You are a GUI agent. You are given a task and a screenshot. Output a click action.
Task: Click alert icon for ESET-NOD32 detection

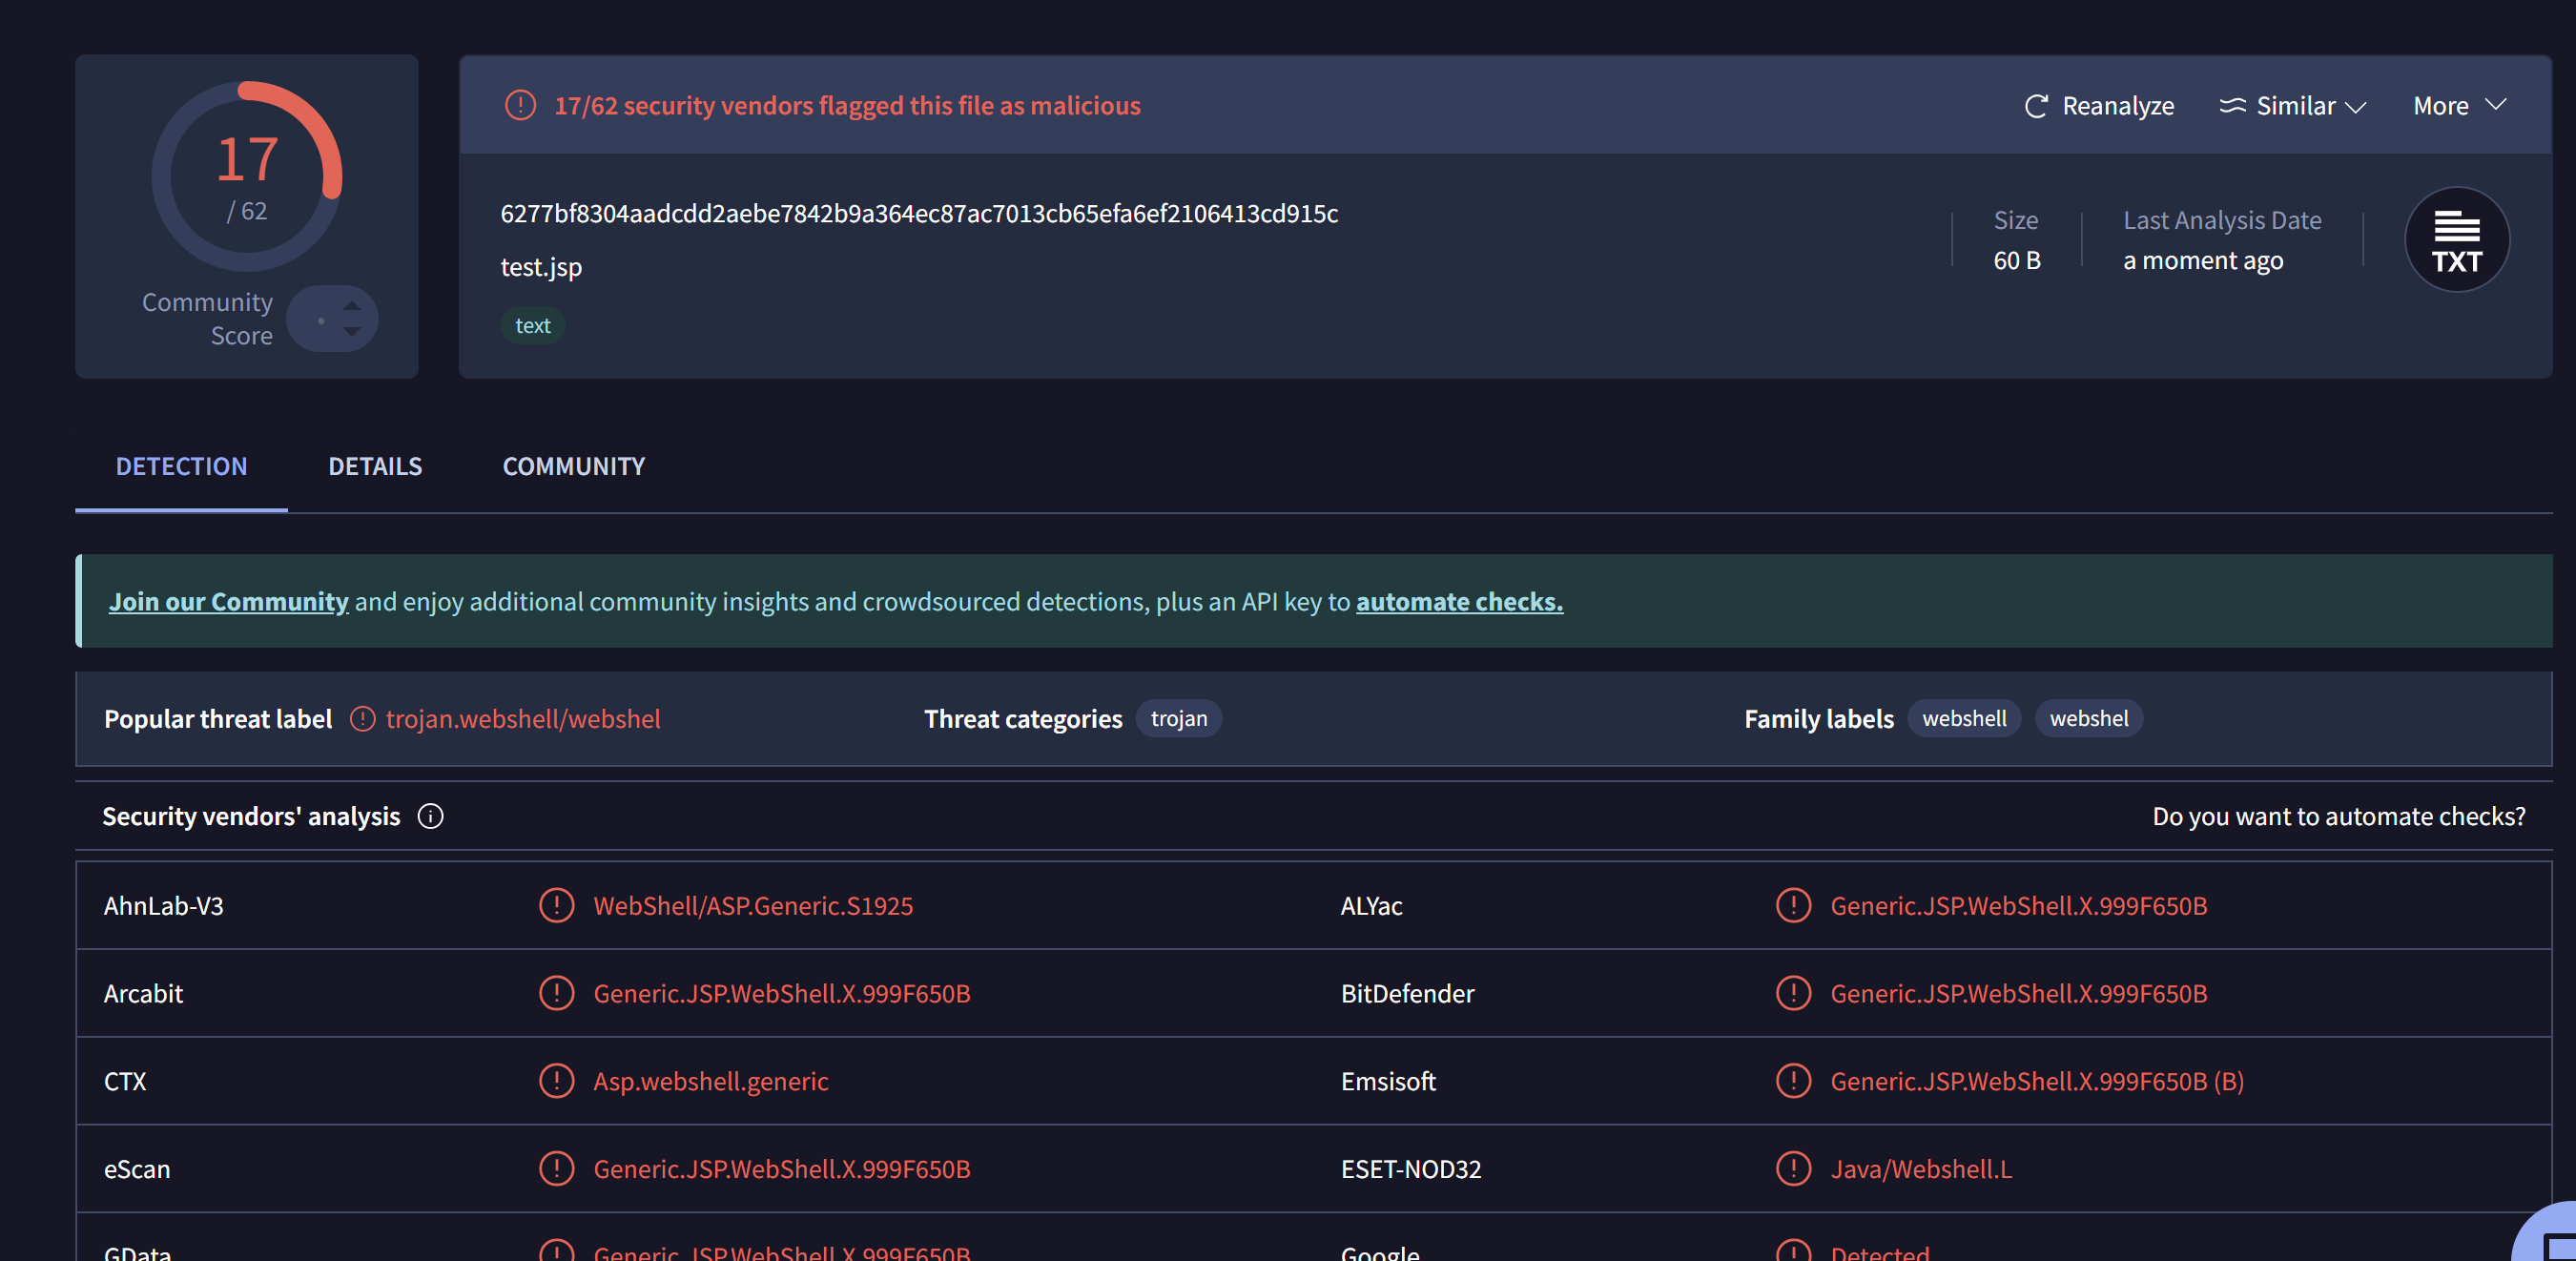tap(1793, 1169)
